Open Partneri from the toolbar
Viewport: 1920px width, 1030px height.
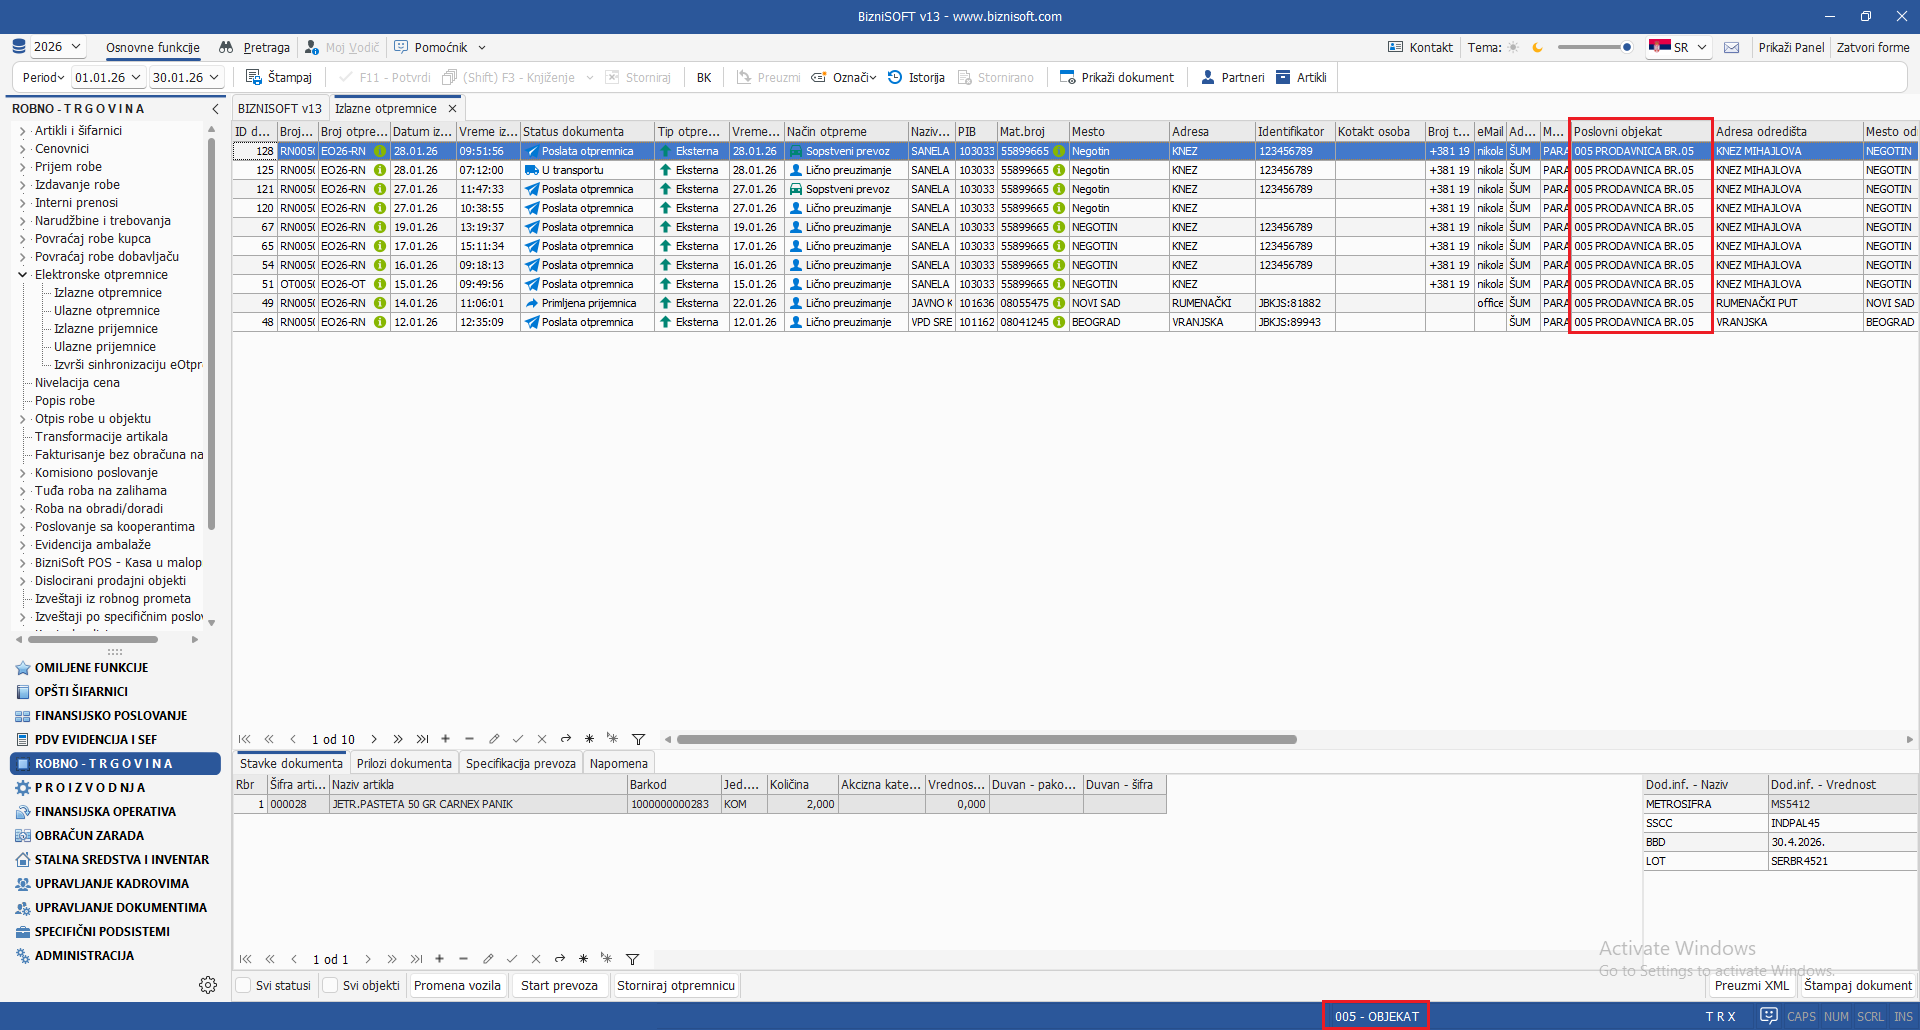[x=1208, y=77]
